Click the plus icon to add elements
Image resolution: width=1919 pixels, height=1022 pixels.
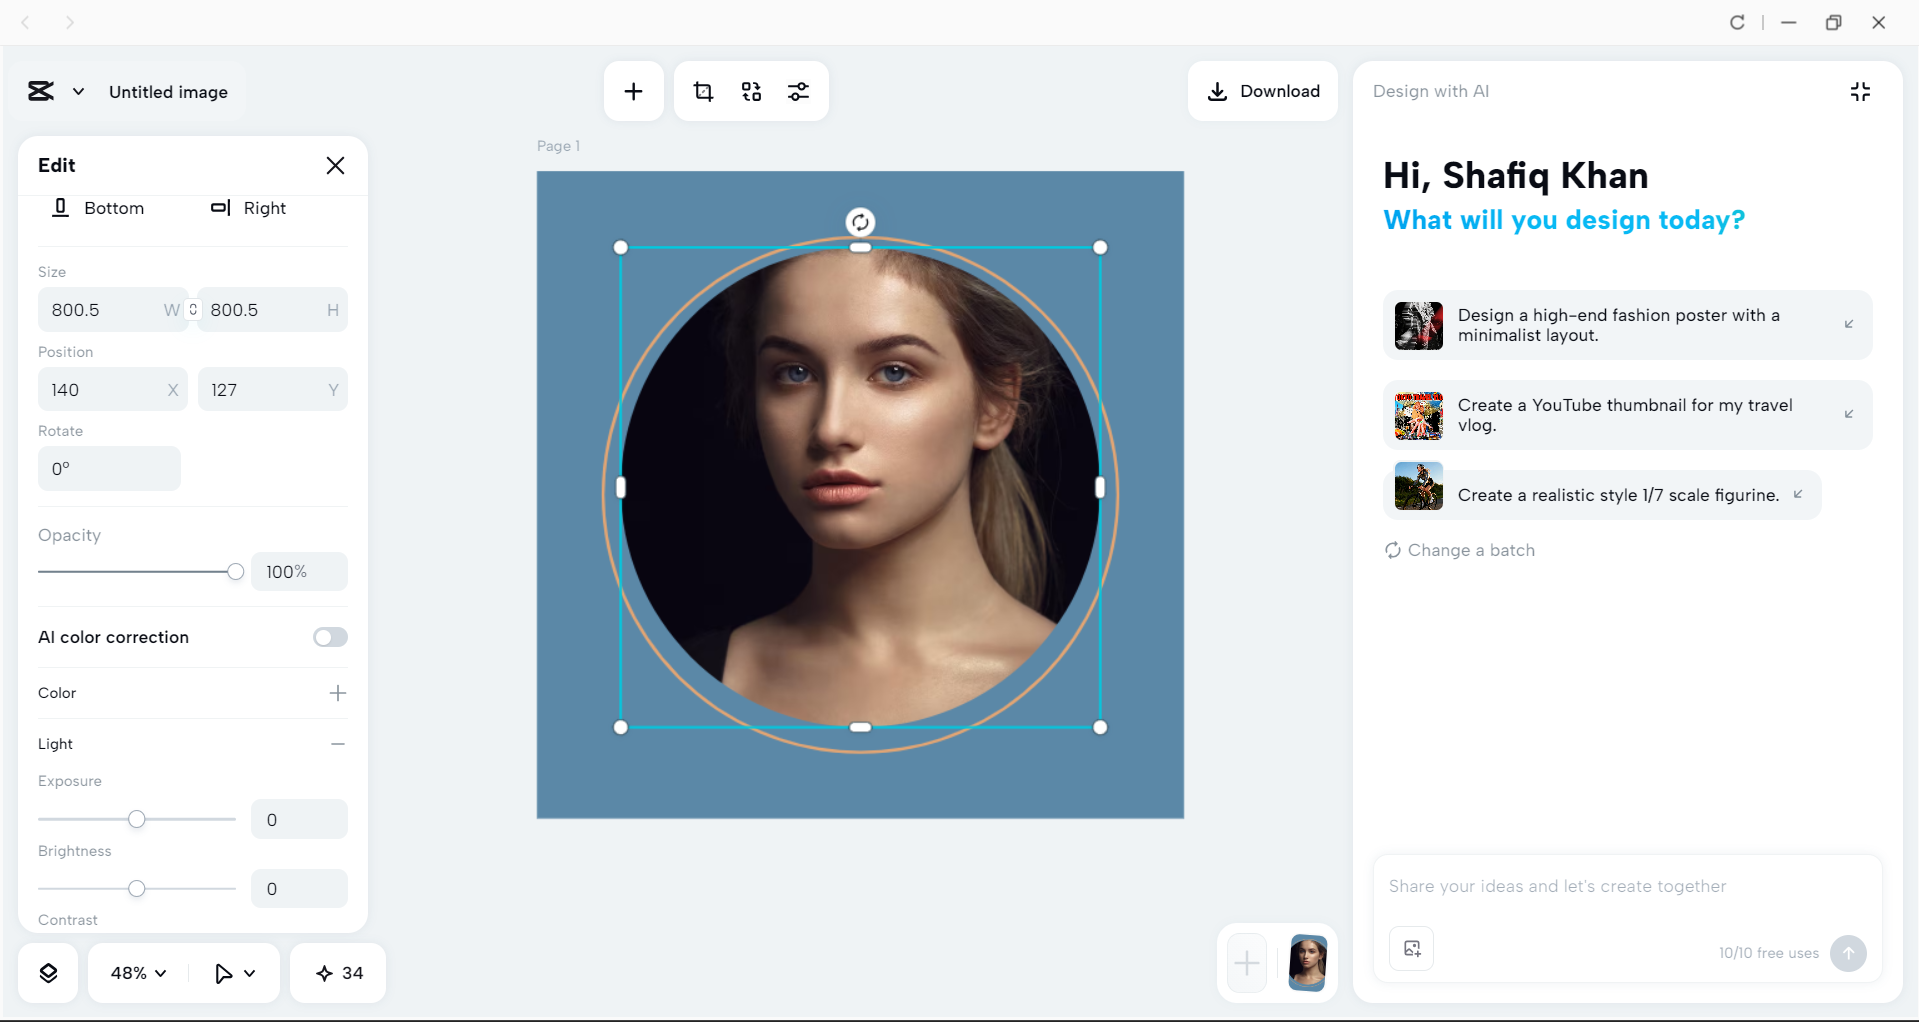pyautogui.click(x=633, y=91)
